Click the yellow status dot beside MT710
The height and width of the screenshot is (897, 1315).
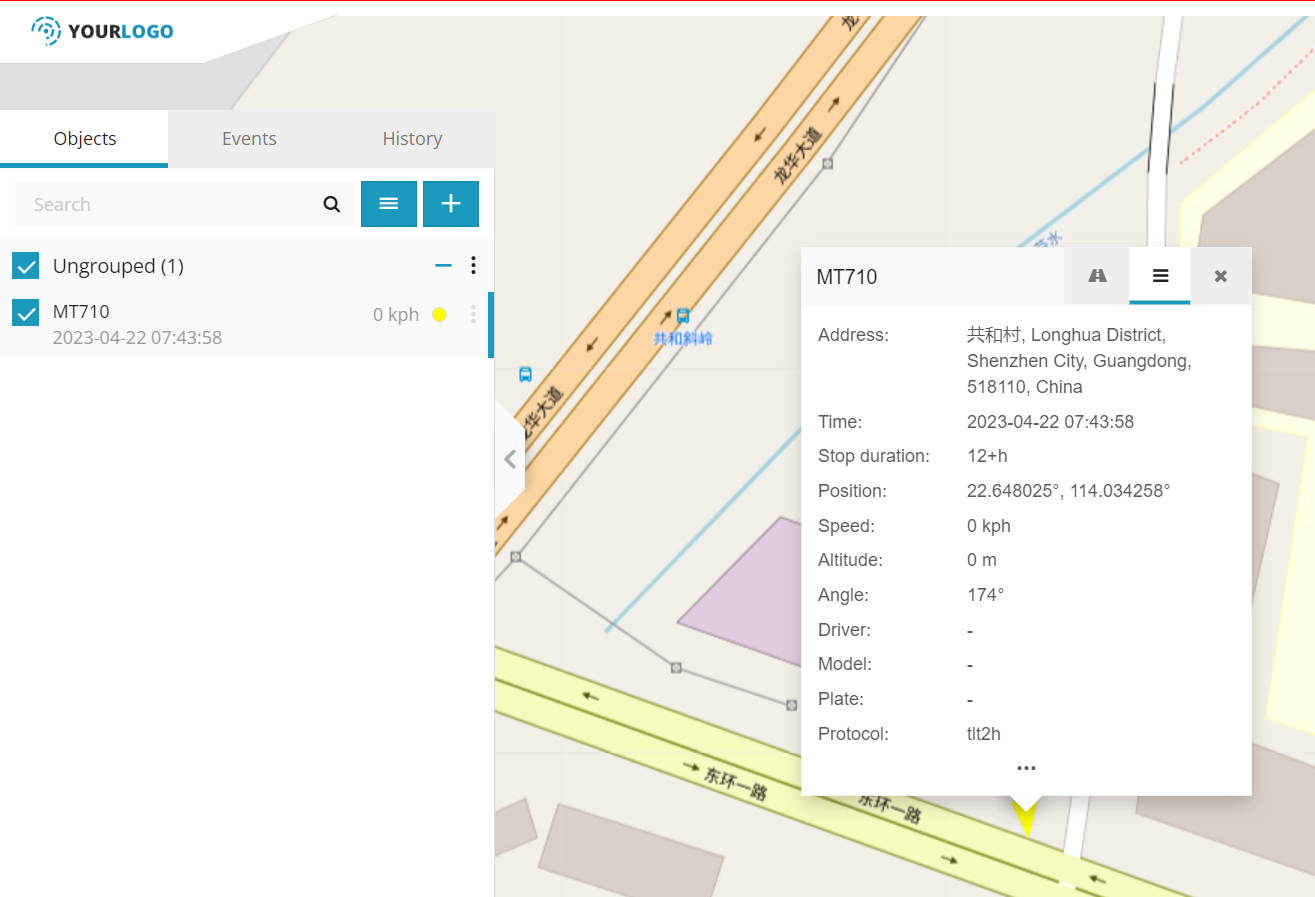(439, 313)
